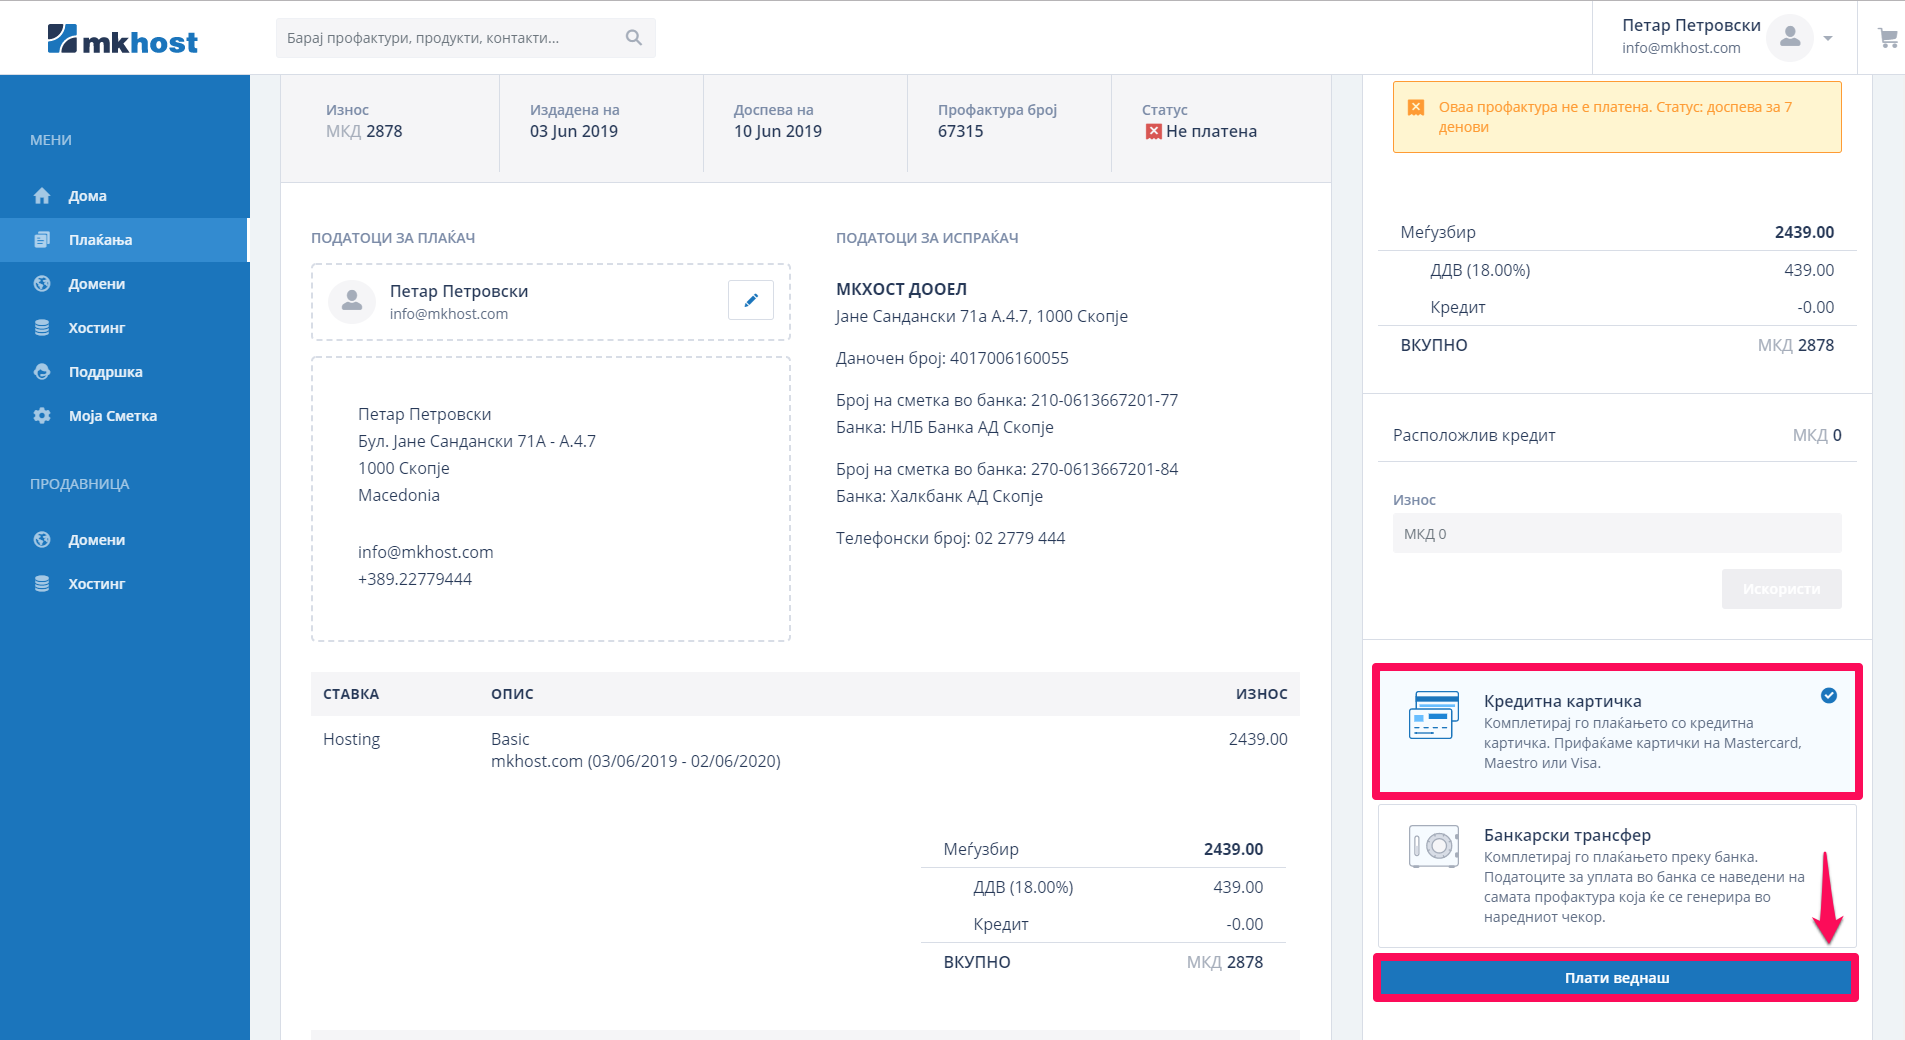The image size is (1905, 1040).
Task: Expand the user account dropdown arrow
Action: point(1828,38)
